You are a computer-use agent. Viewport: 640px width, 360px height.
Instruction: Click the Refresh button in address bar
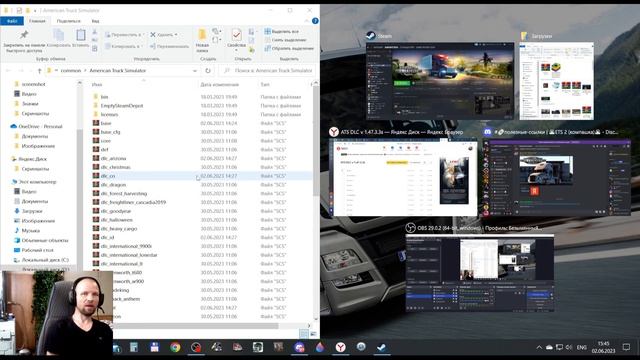pos(208,71)
